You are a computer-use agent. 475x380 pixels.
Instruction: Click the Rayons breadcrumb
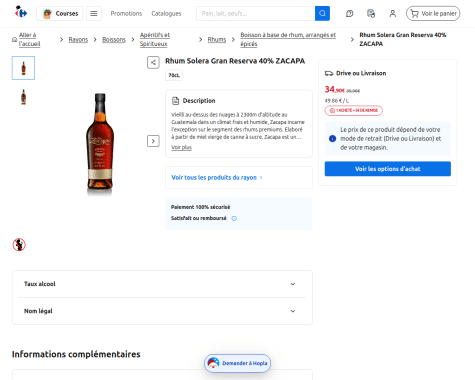point(78,40)
